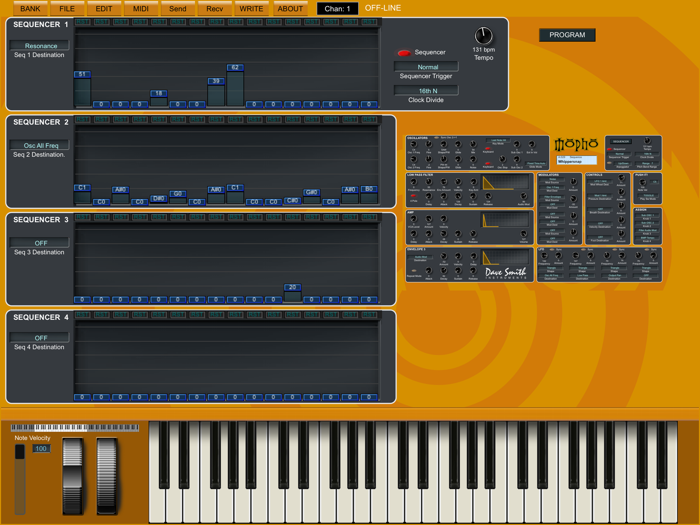Click the SEQUENCER 1 panel title
The height and width of the screenshot is (525, 700).
tap(41, 25)
